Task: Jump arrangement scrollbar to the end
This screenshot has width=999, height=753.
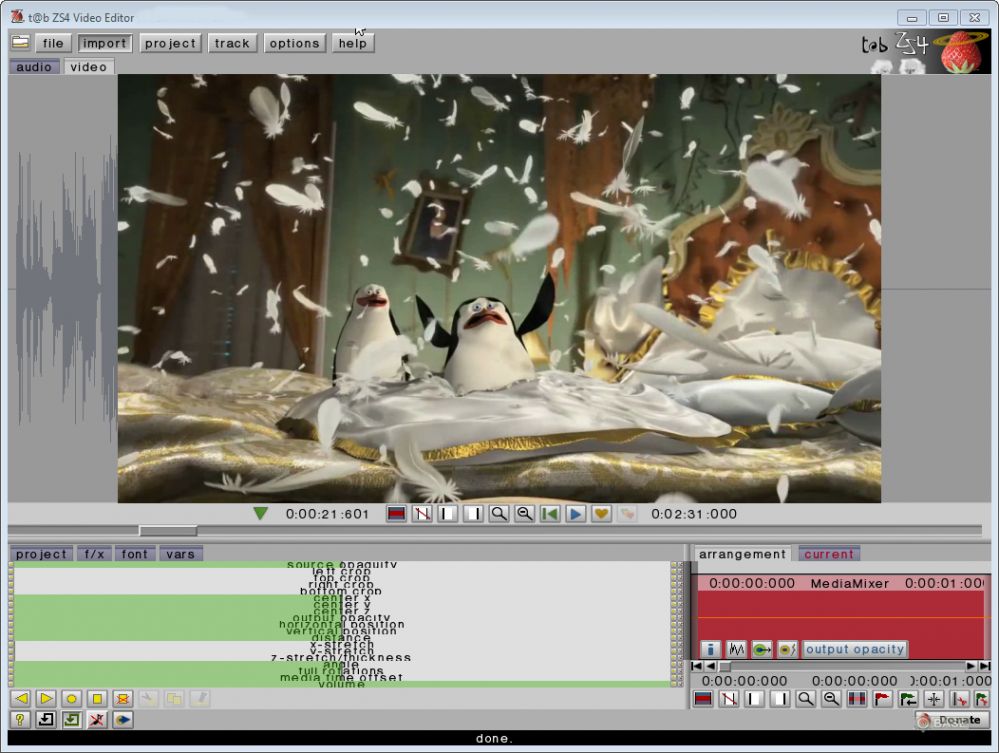Action: pos(984,666)
